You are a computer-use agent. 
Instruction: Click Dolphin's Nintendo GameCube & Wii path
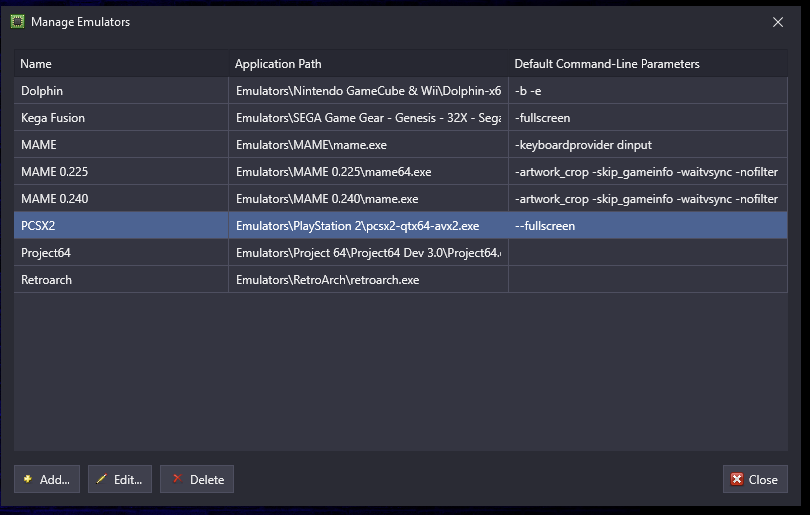[x=368, y=90]
